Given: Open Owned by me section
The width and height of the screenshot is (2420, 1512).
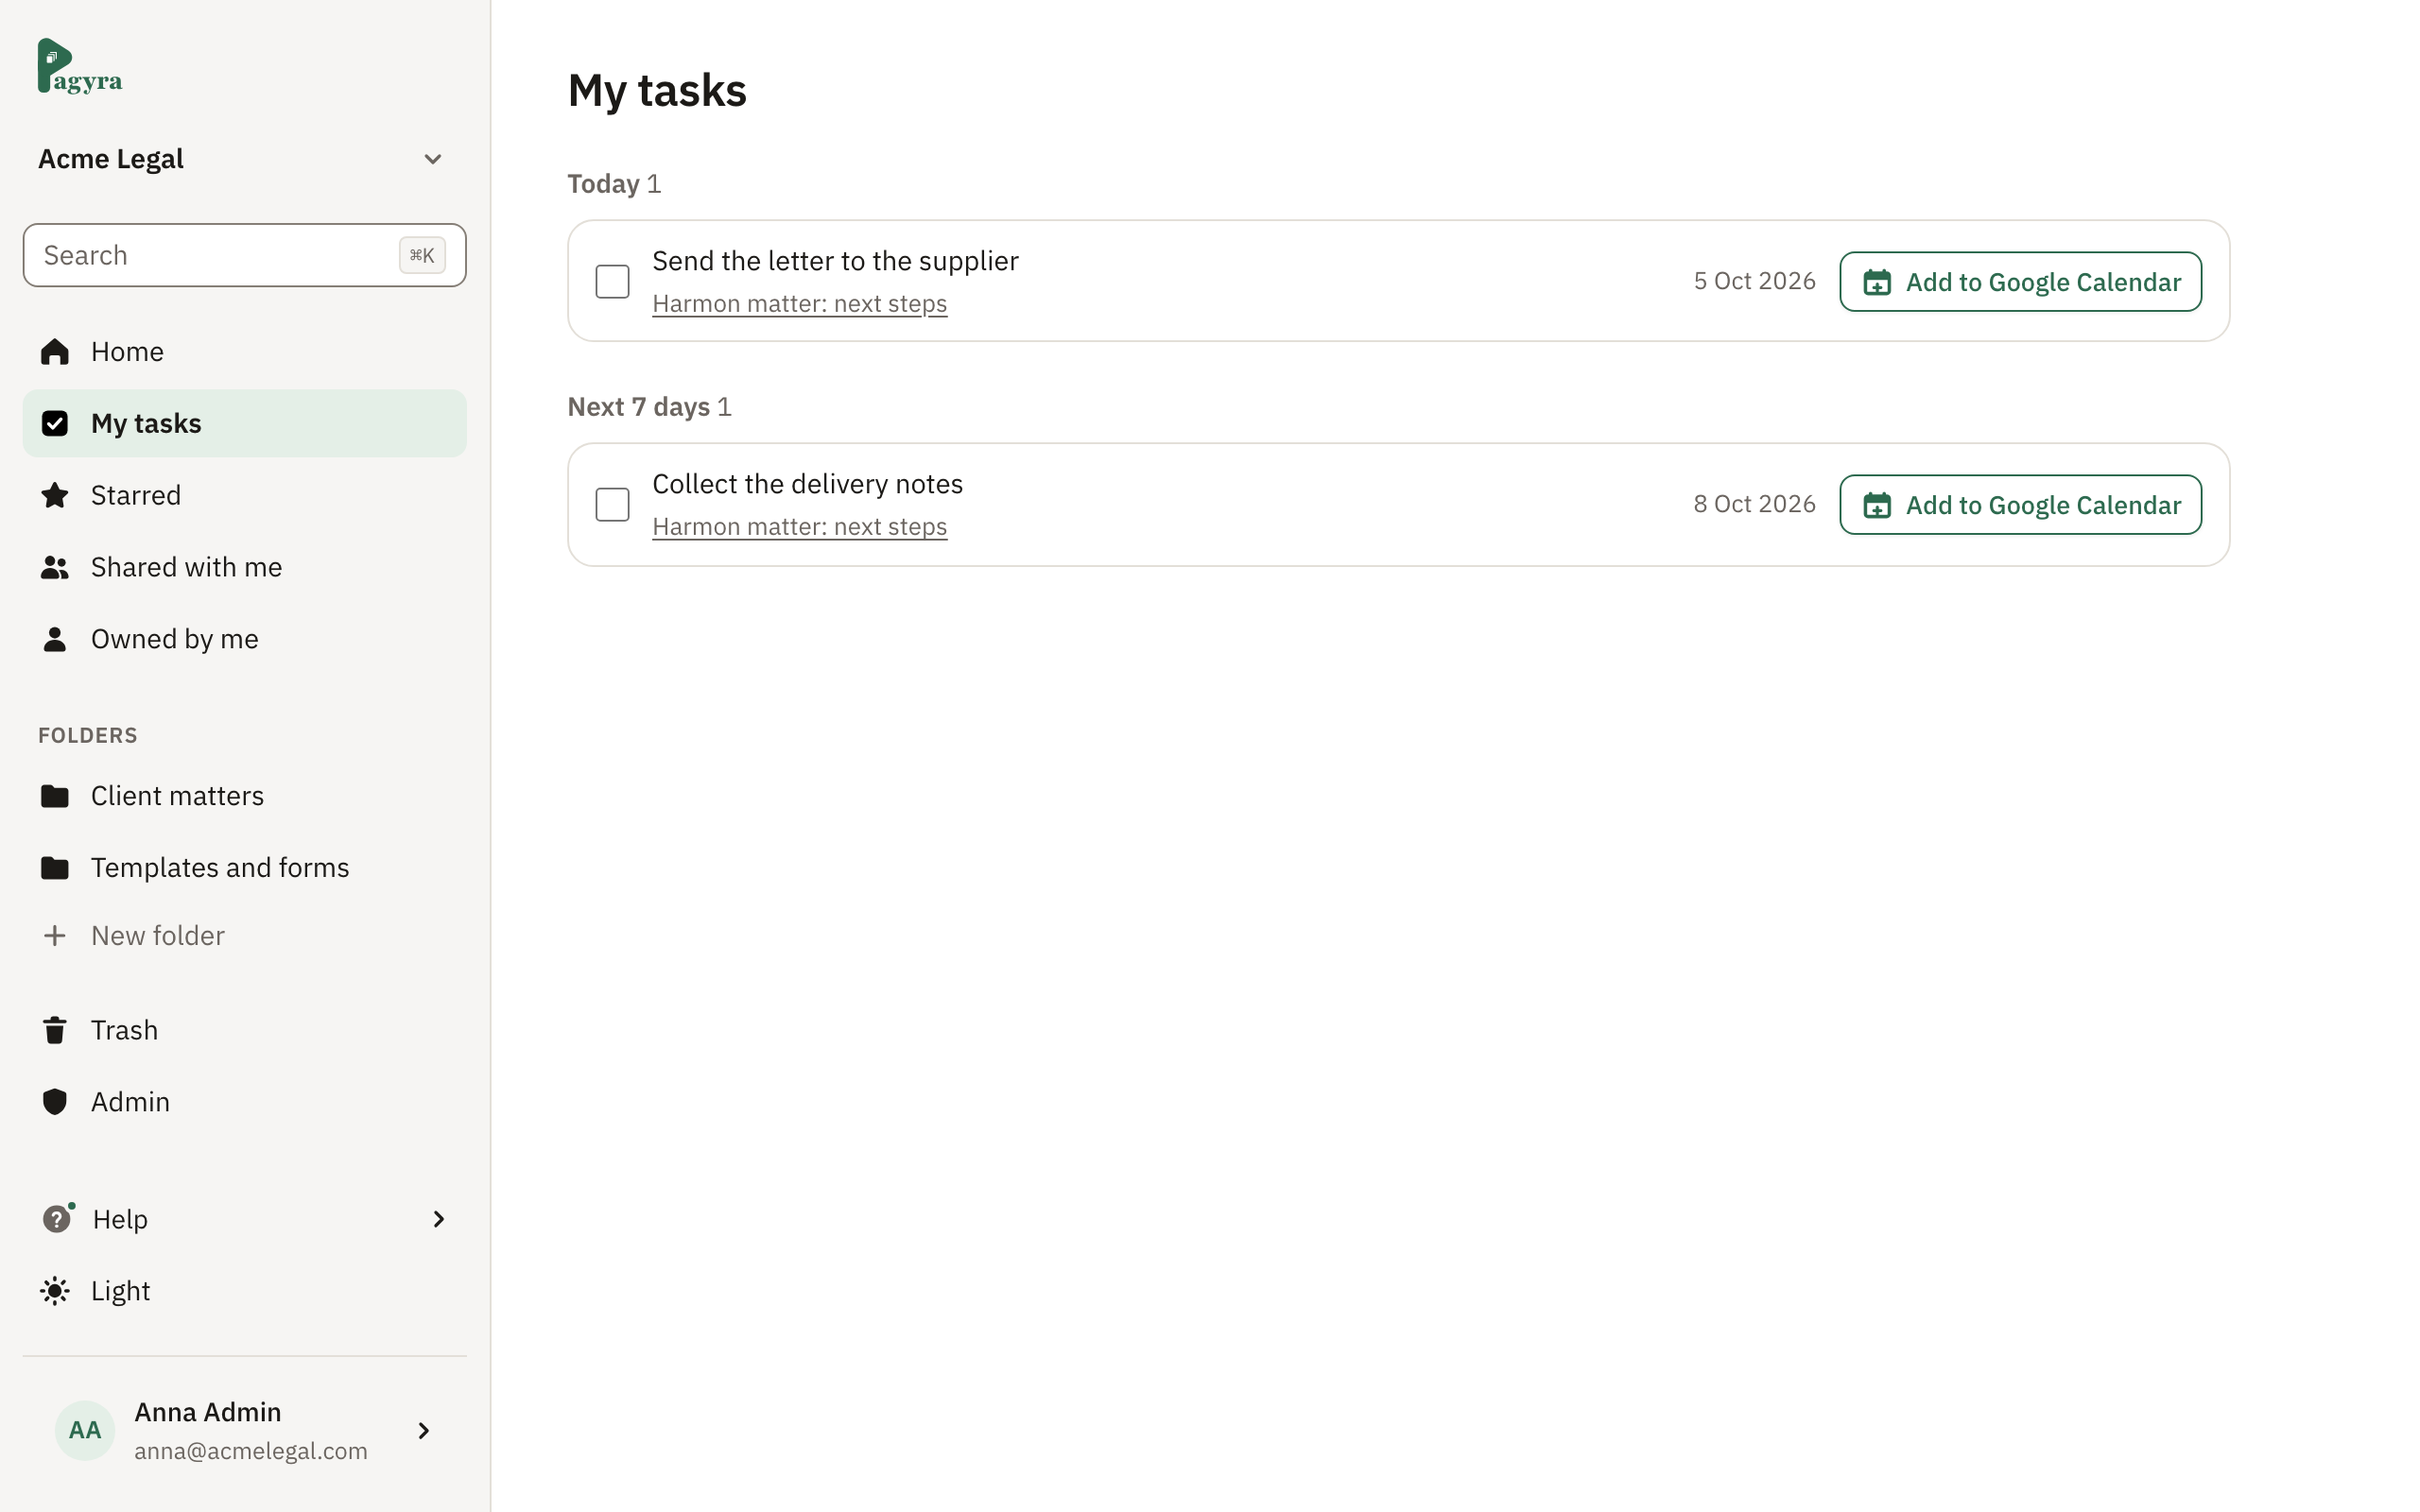Looking at the screenshot, I should coord(244,639).
